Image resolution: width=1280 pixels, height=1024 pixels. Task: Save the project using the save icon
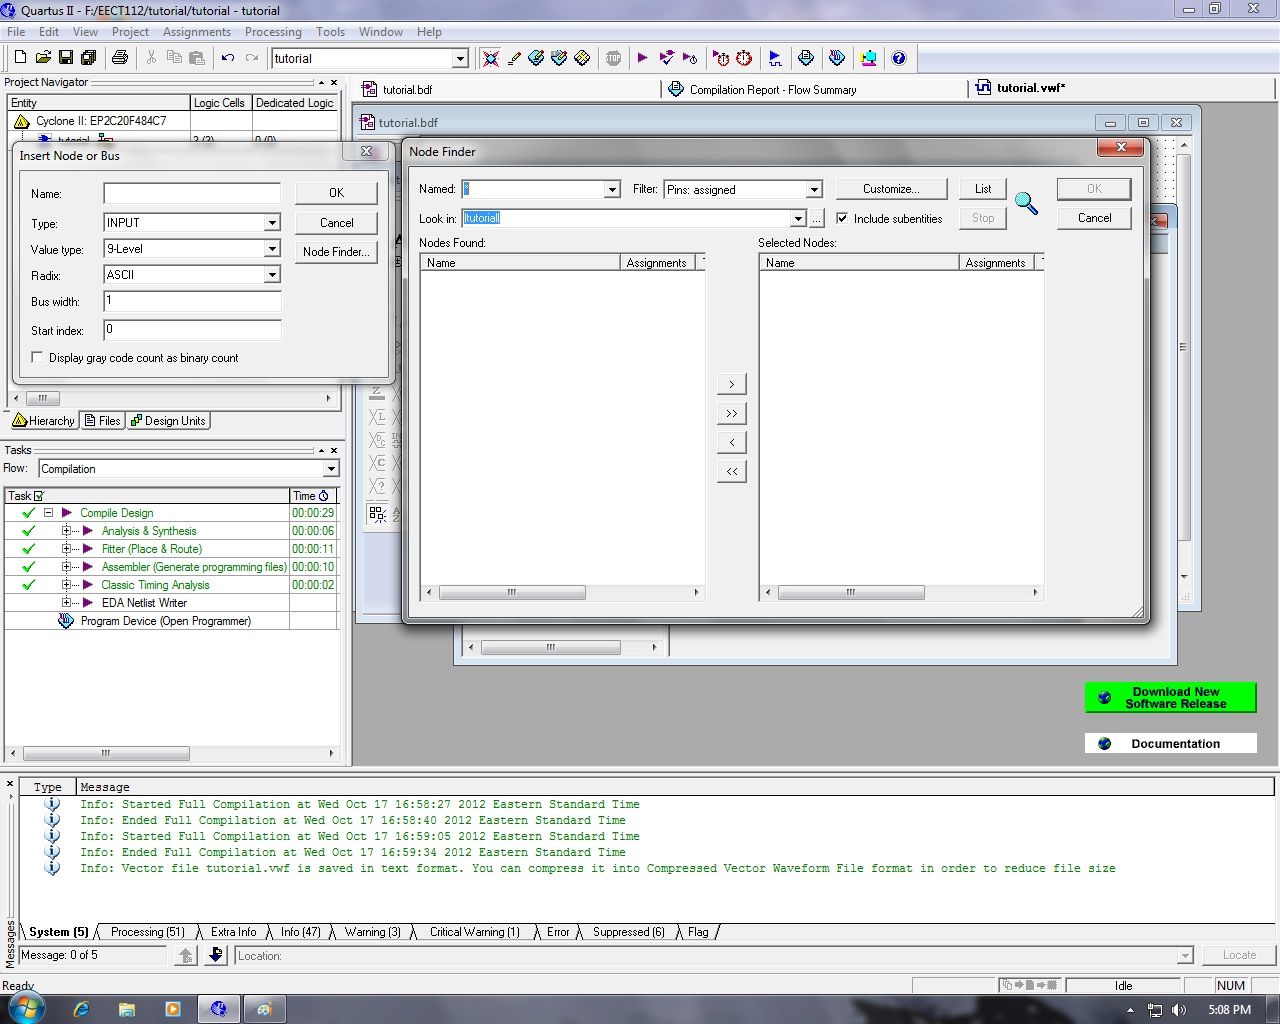(x=66, y=57)
